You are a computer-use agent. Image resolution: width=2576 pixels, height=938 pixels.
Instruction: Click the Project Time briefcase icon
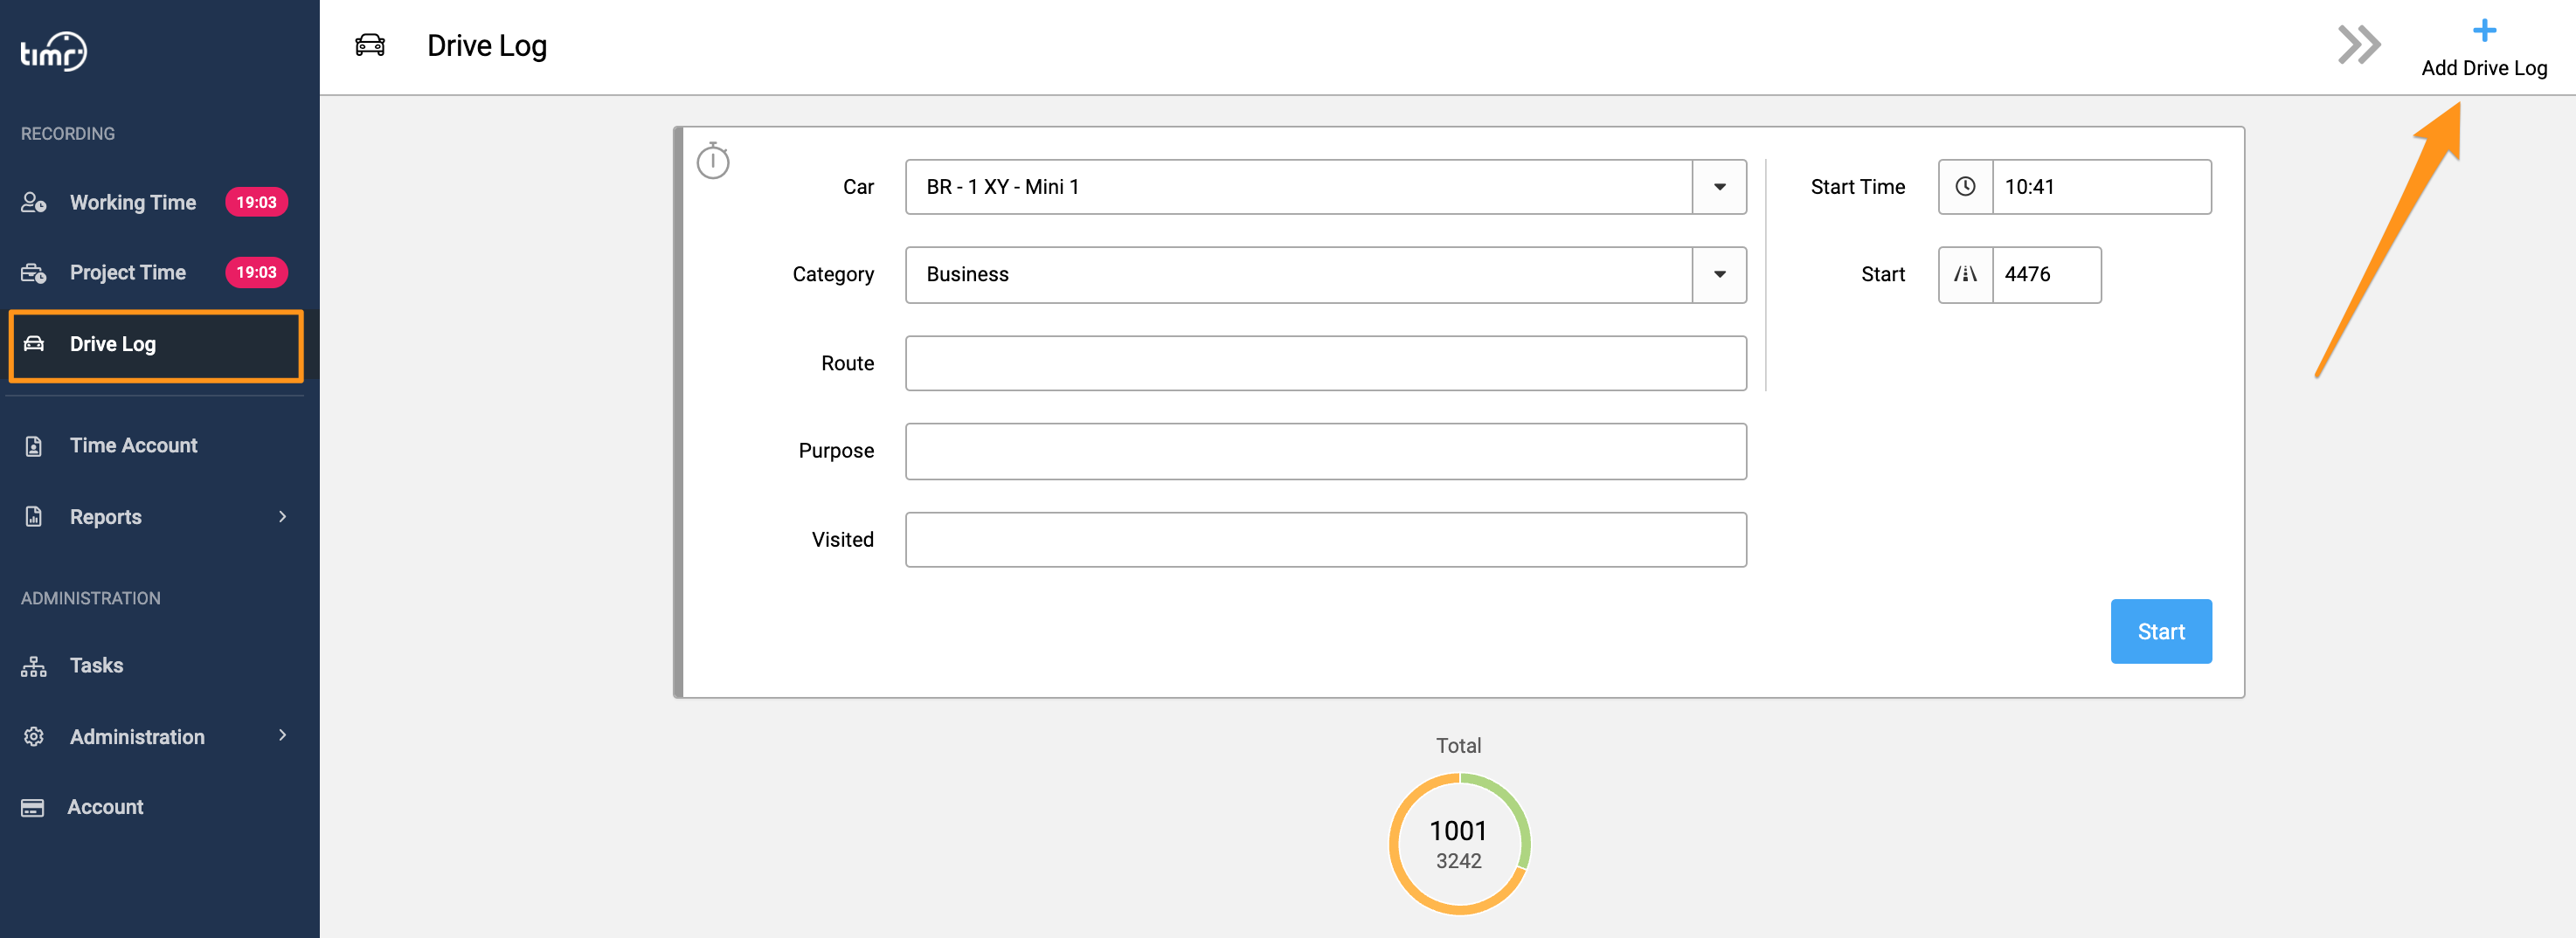coord(33,272)
